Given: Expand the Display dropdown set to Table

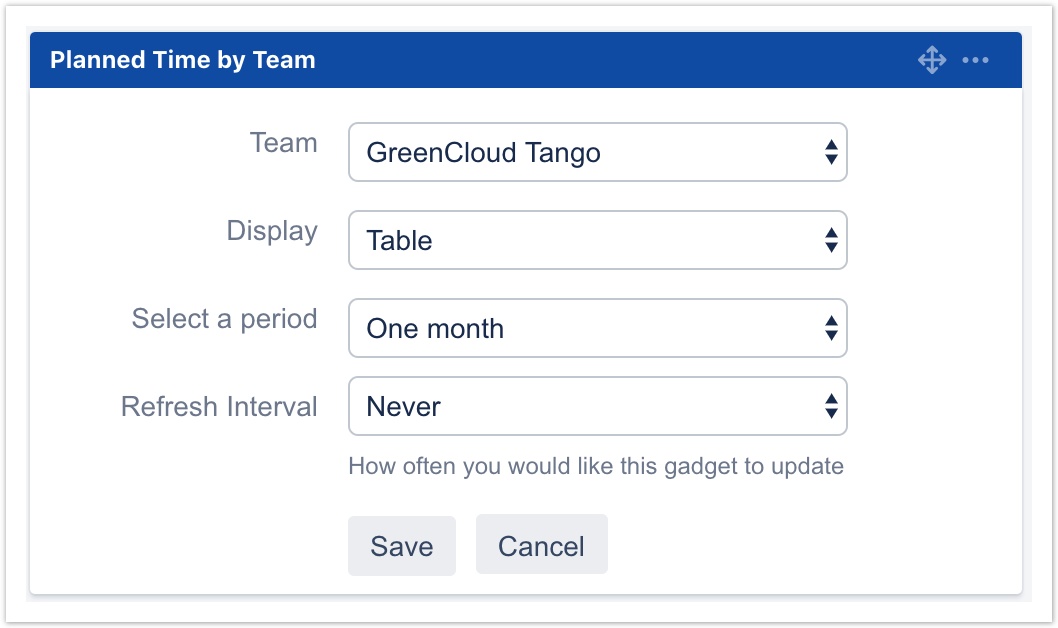Looking at the screenshot, I should point(597,240).
